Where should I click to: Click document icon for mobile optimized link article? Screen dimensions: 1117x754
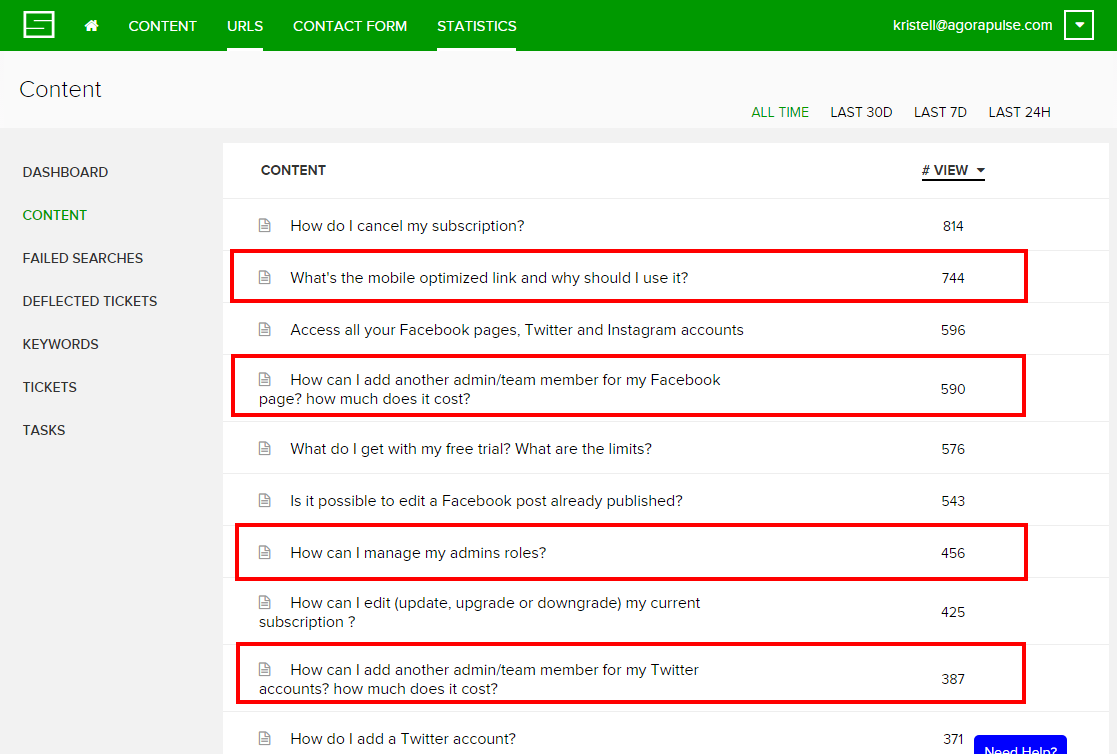coord(265,277)
